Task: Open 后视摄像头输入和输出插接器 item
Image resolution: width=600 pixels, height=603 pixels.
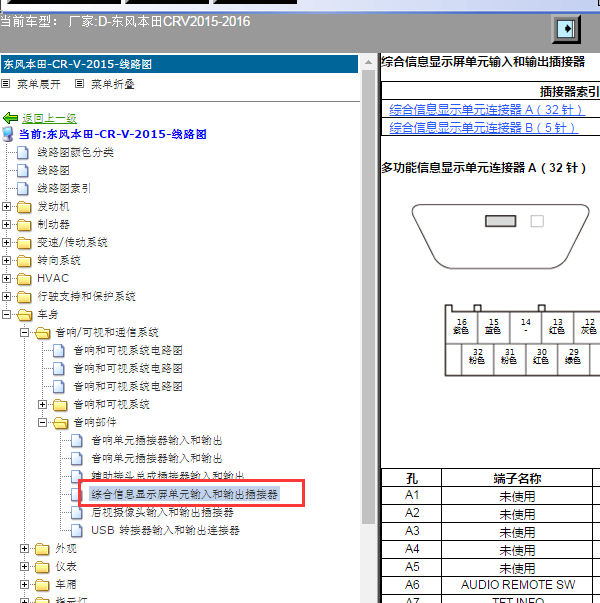Action: click(162, 512)
